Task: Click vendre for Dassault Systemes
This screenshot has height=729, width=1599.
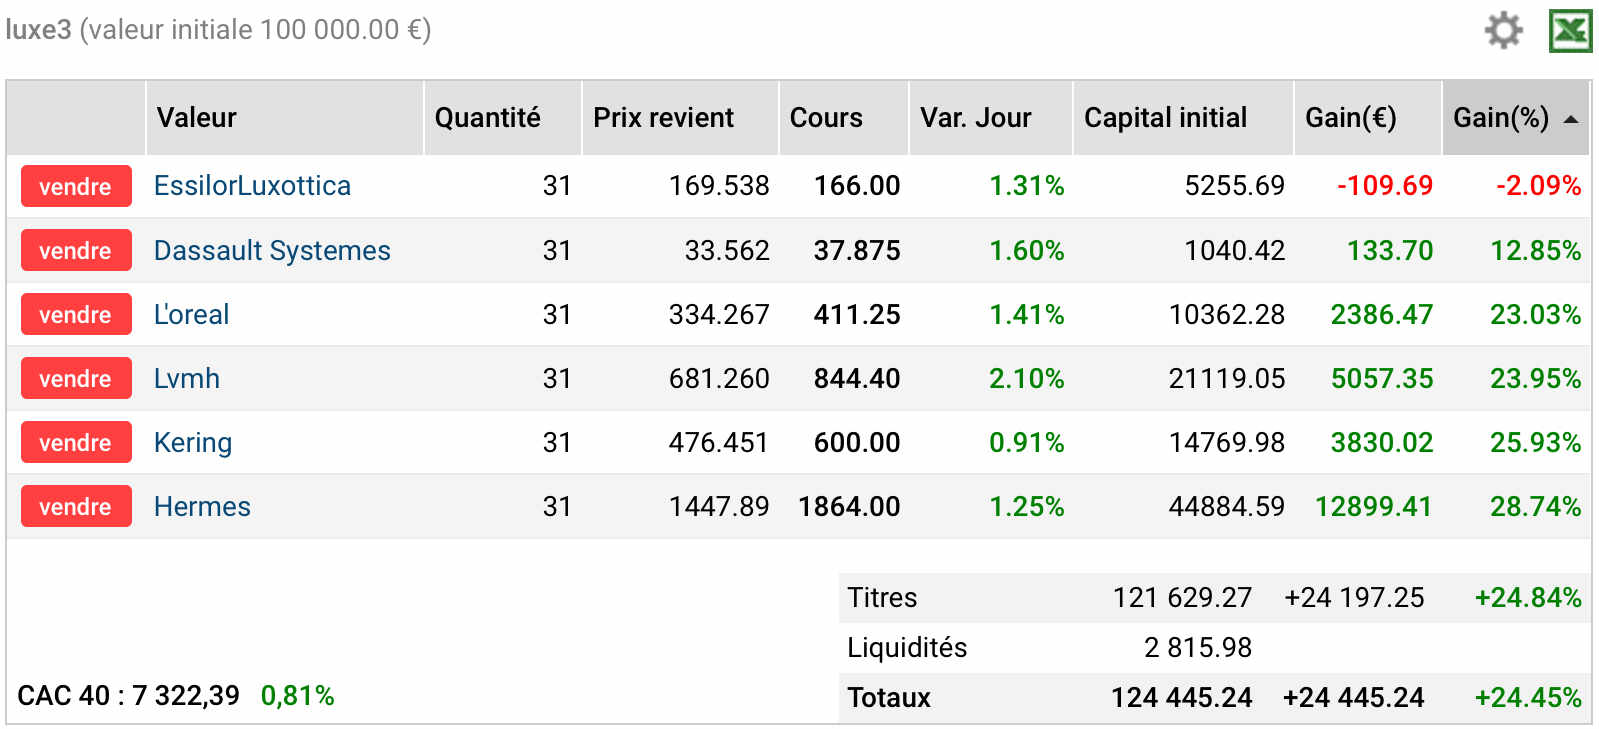Action: [76, 250]
